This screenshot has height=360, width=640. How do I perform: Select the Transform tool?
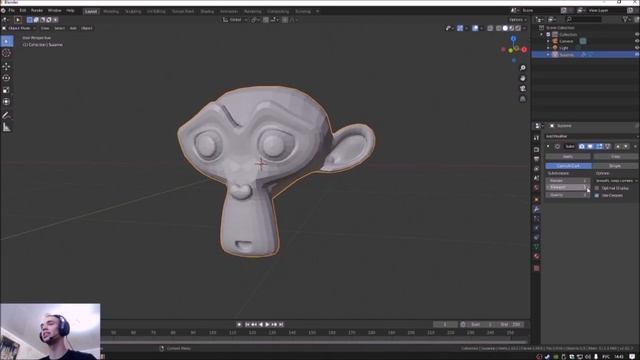[x=7, y=102]
